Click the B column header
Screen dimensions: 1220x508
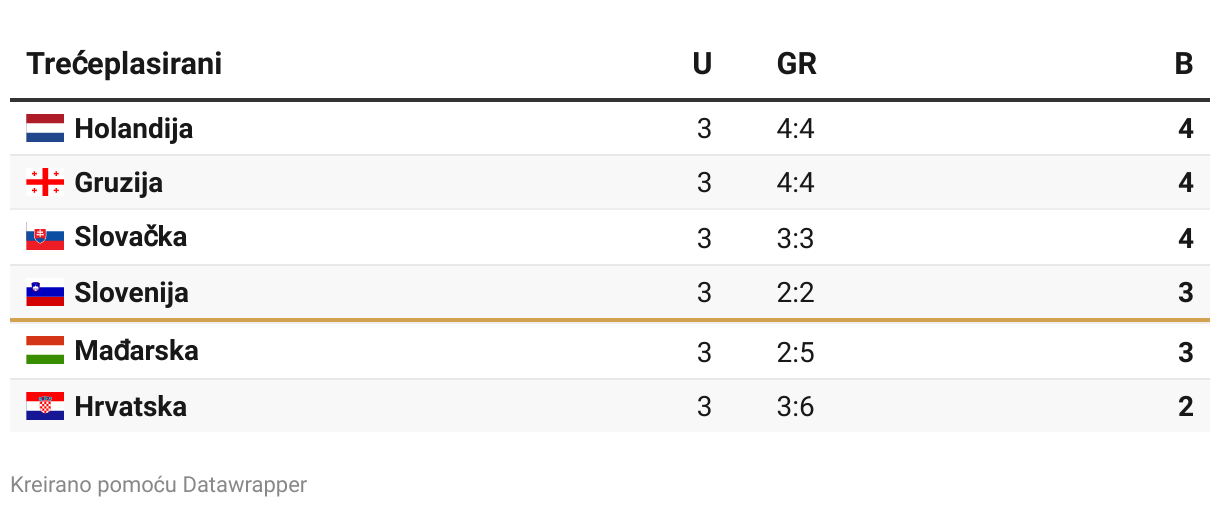1184,64
